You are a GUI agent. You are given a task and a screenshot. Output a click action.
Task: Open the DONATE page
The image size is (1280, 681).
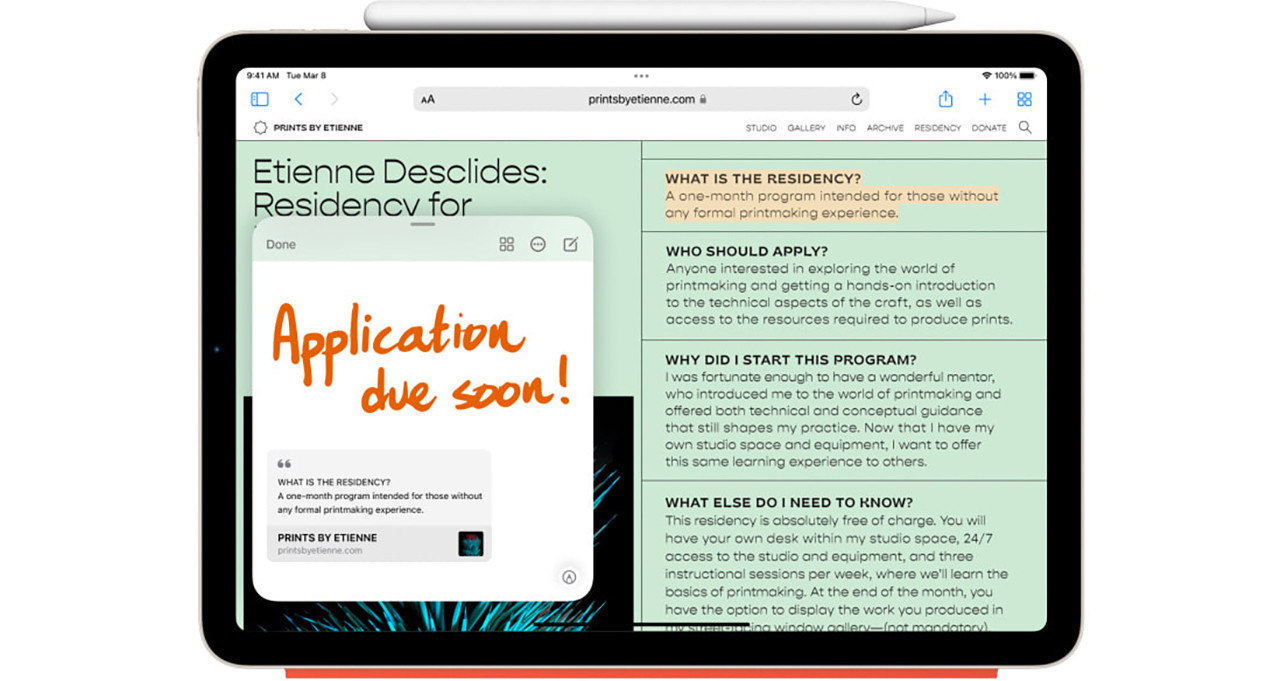pos(989,128)
